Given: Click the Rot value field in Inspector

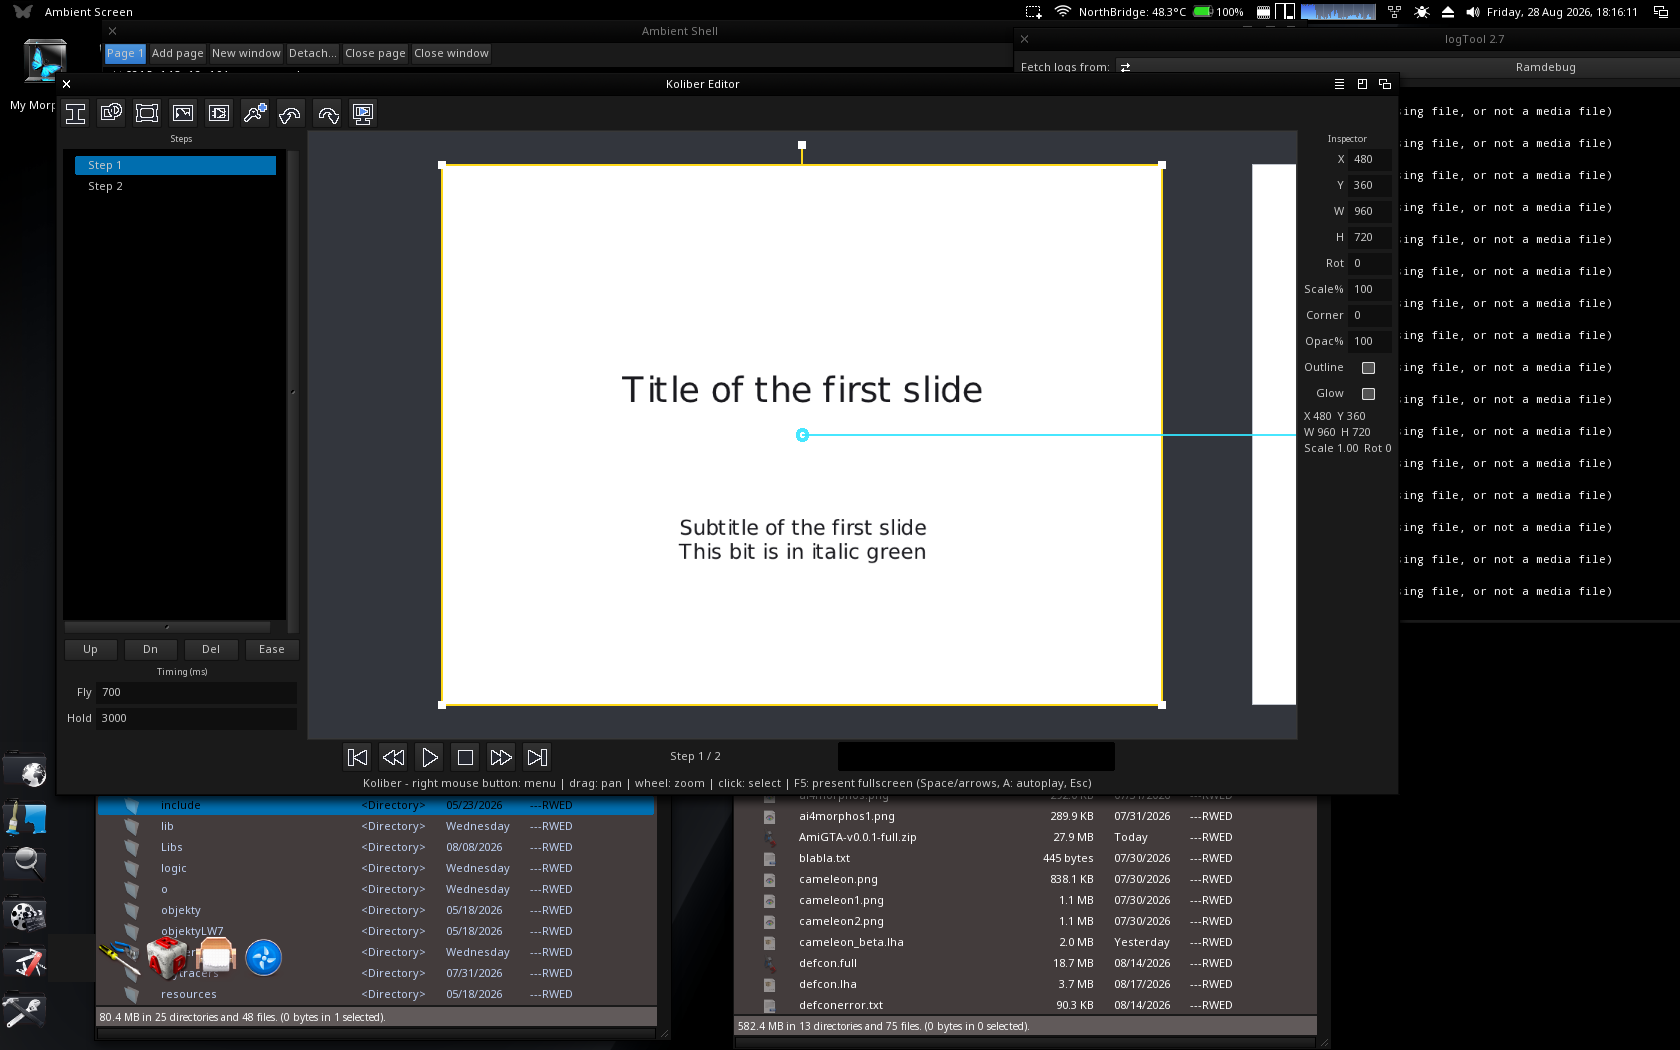Looking at the screenshot, I should [x=1369, y=264].
